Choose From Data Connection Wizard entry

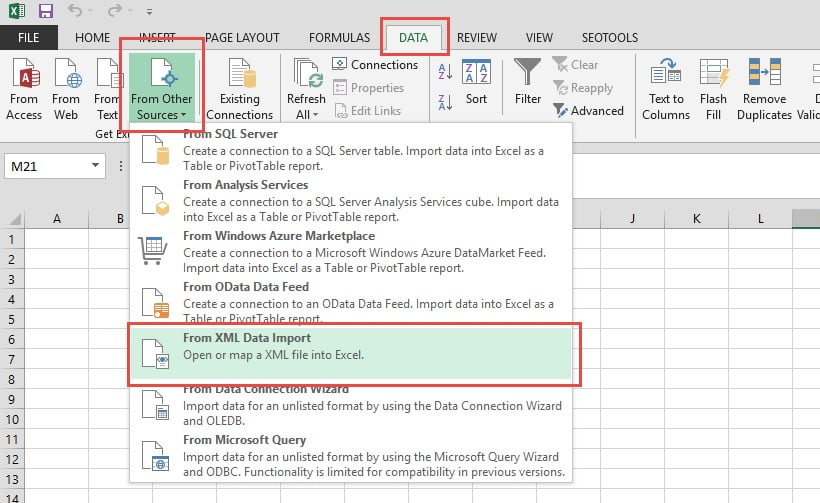pos(351,406)
